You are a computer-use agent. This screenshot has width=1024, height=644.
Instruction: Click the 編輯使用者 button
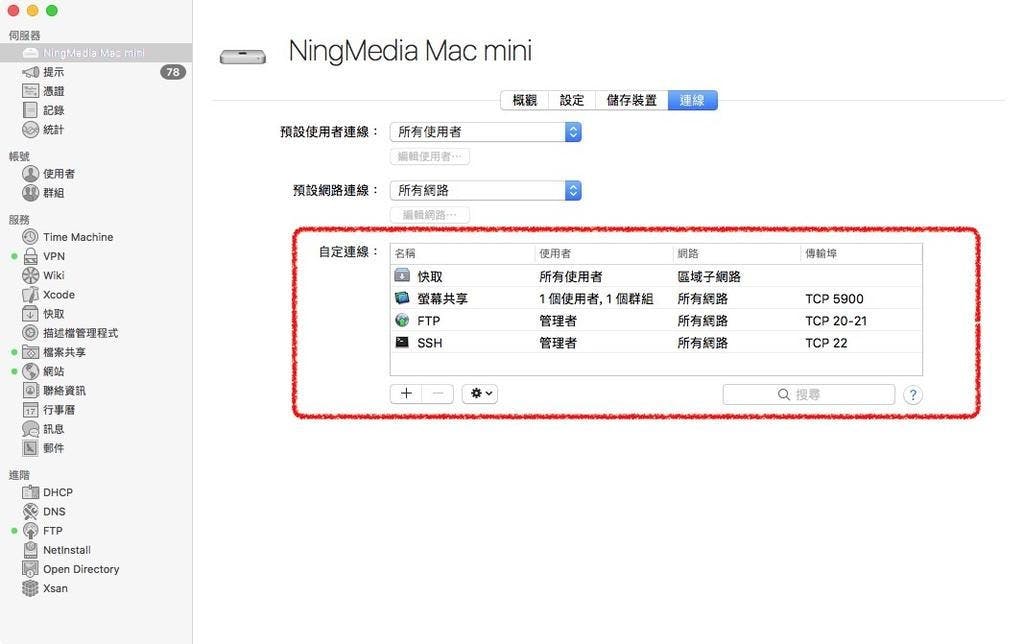(430, 157)
